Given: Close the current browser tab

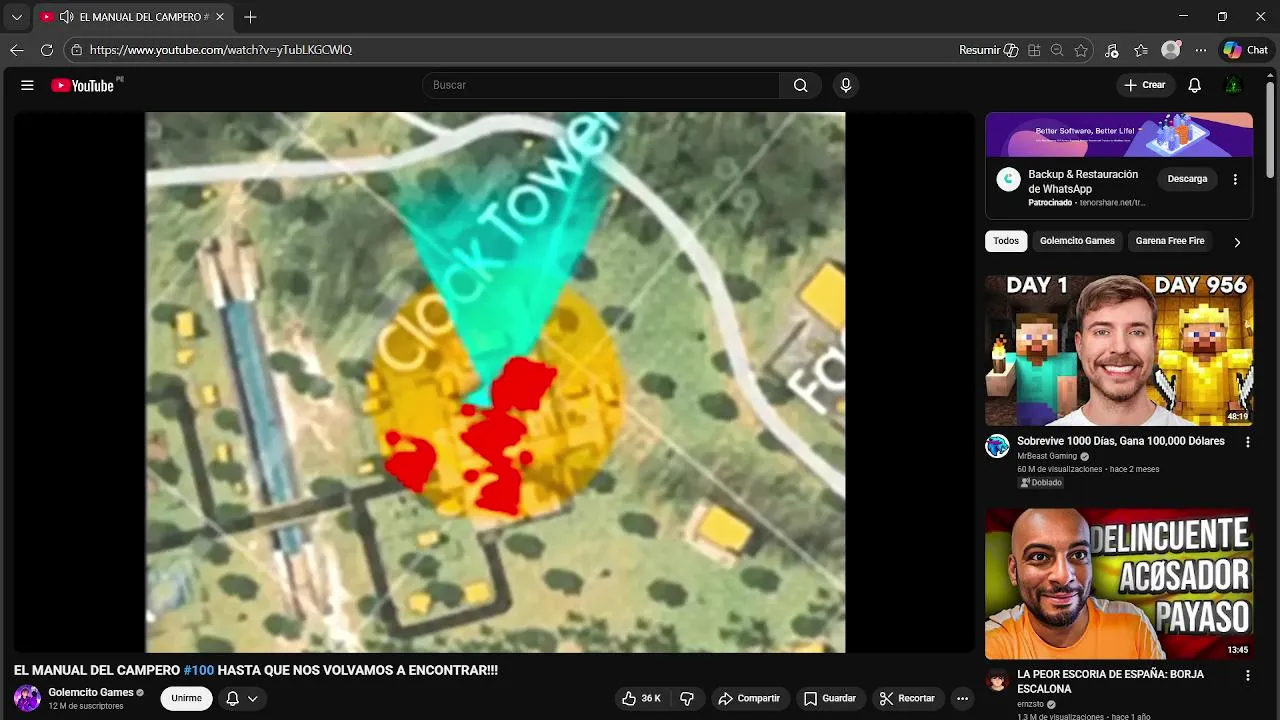Looking at the screenshot, I should point(219,17).
